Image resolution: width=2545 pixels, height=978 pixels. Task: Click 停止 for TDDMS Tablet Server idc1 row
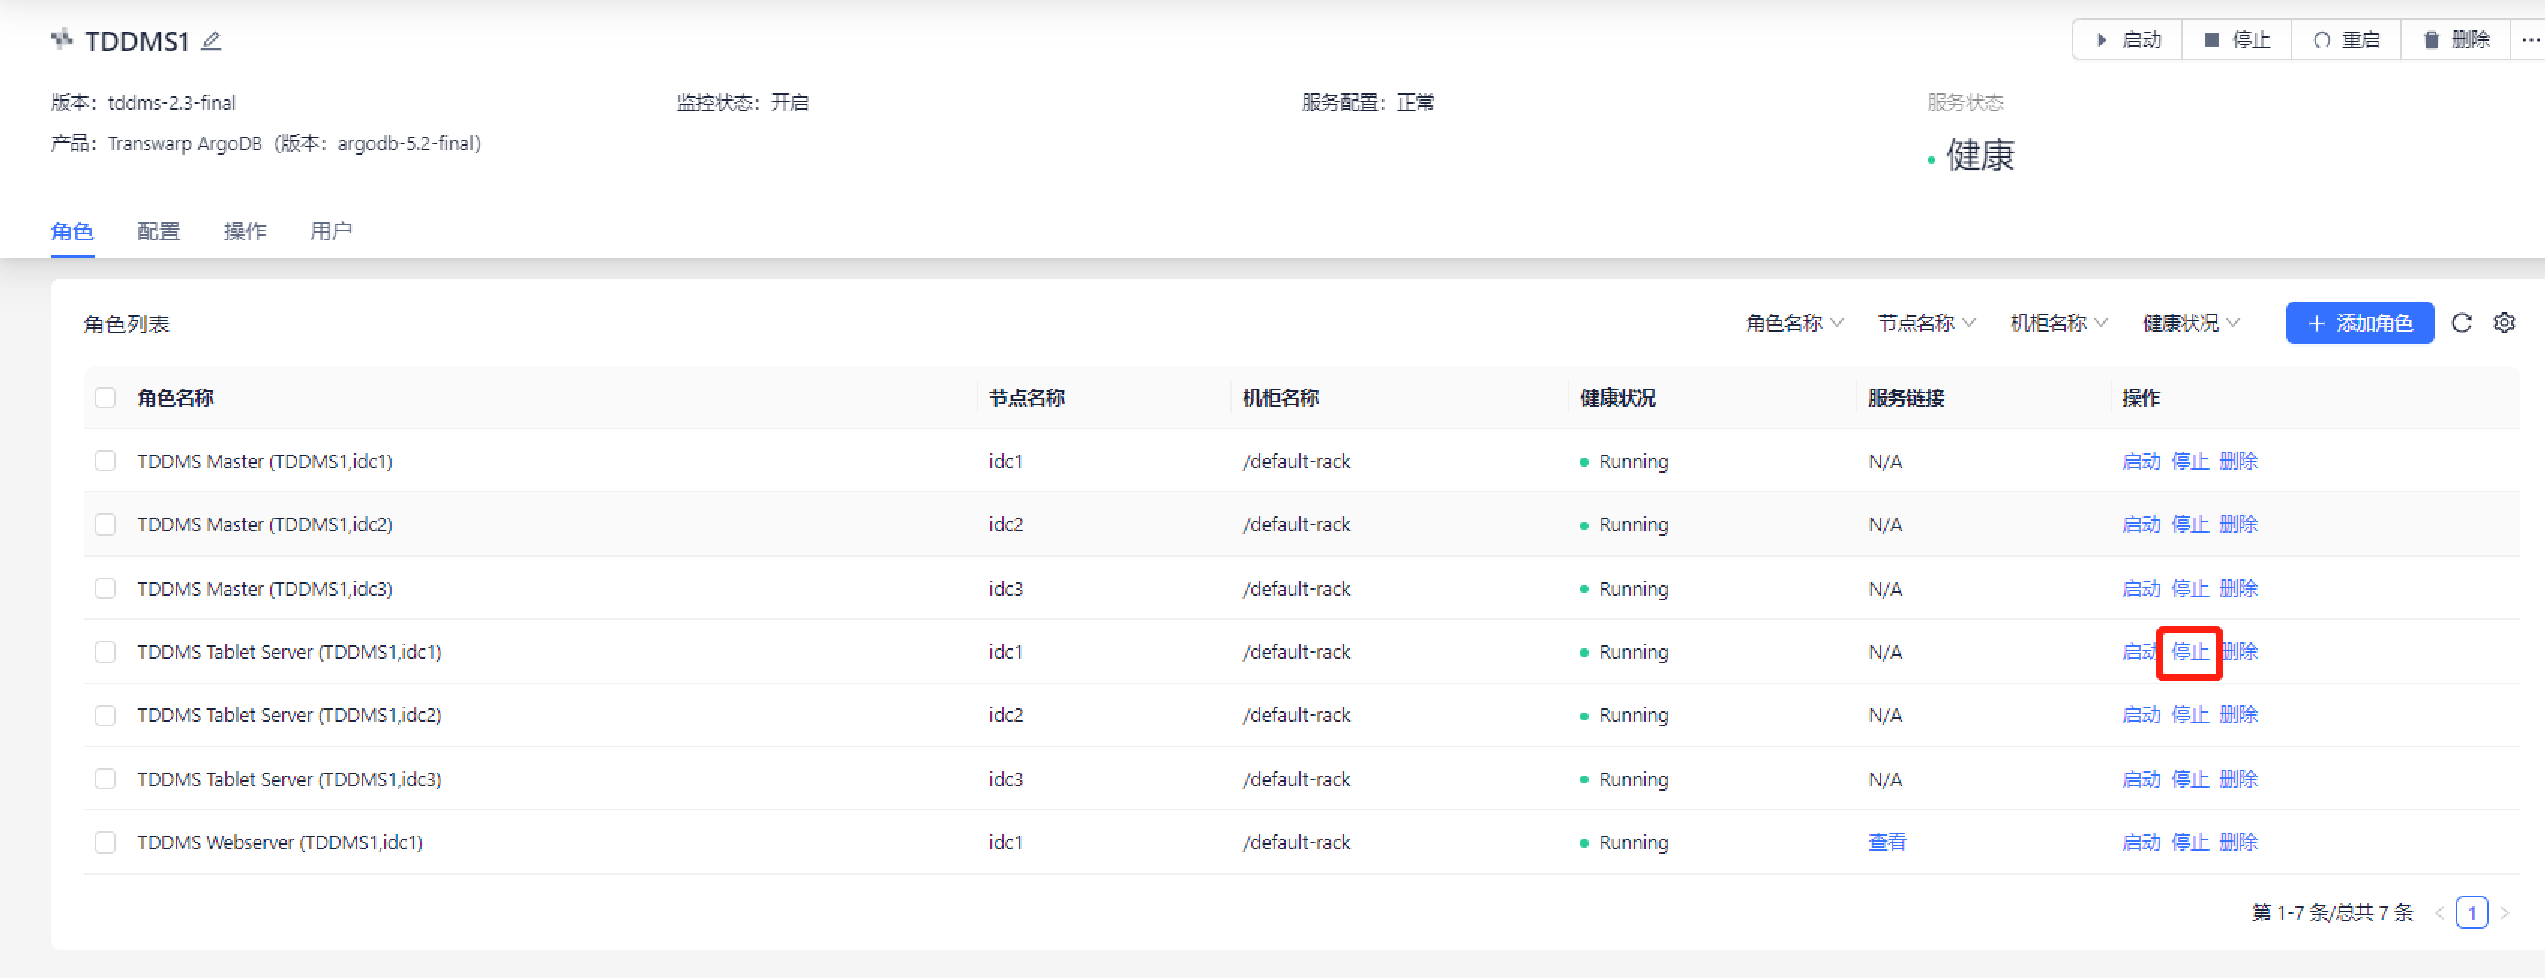pos(2190,652)
